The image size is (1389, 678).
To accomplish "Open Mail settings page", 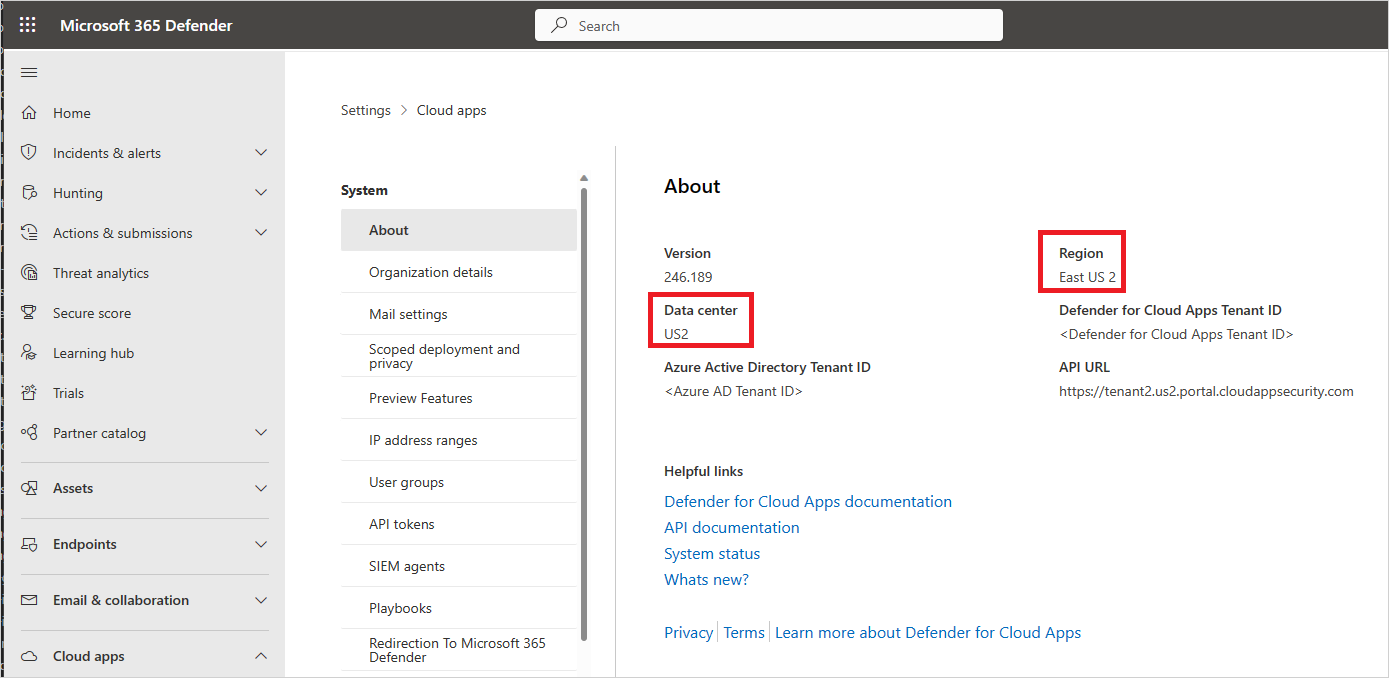I will click(459, 314).
